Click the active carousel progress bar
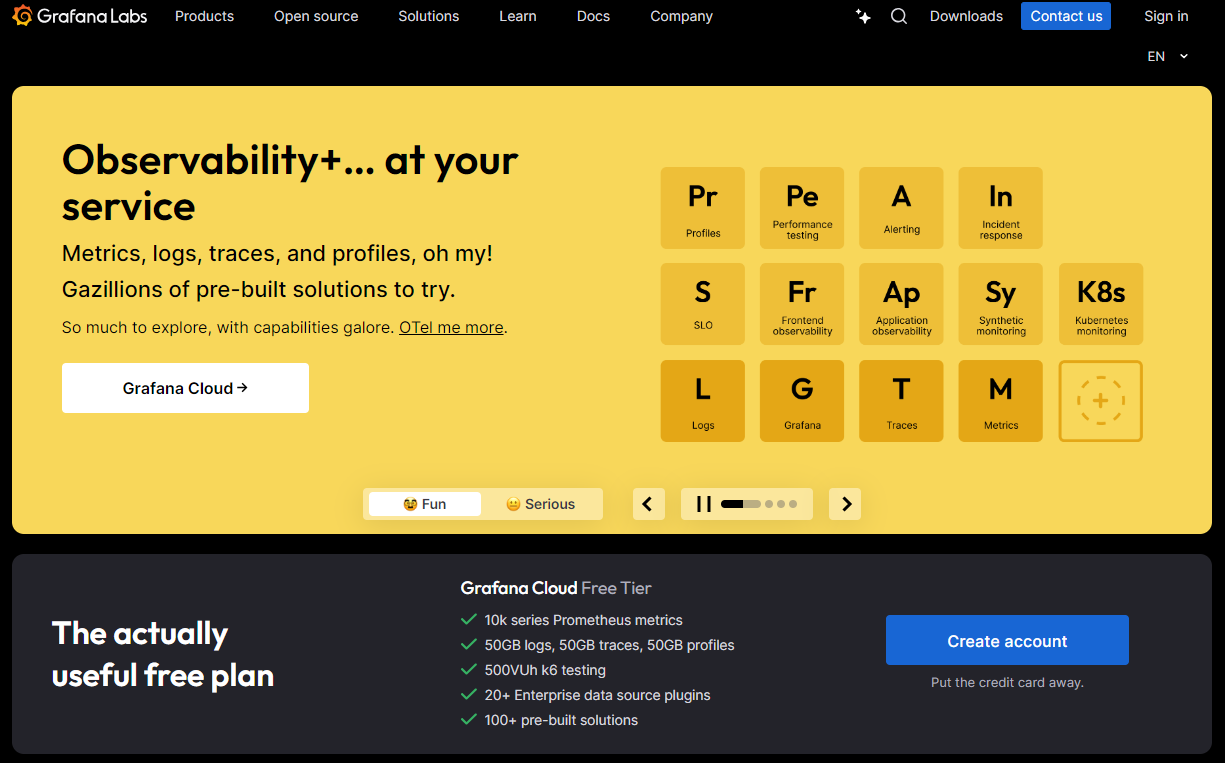The image size is (1225, 763). point(741,504)
